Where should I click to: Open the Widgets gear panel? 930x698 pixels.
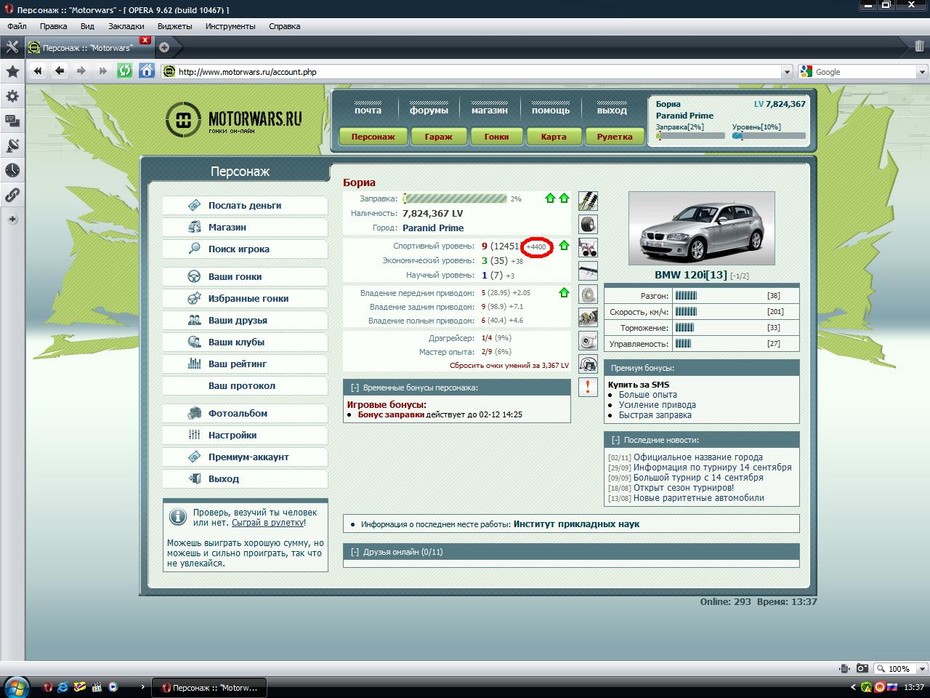(12, 96)
